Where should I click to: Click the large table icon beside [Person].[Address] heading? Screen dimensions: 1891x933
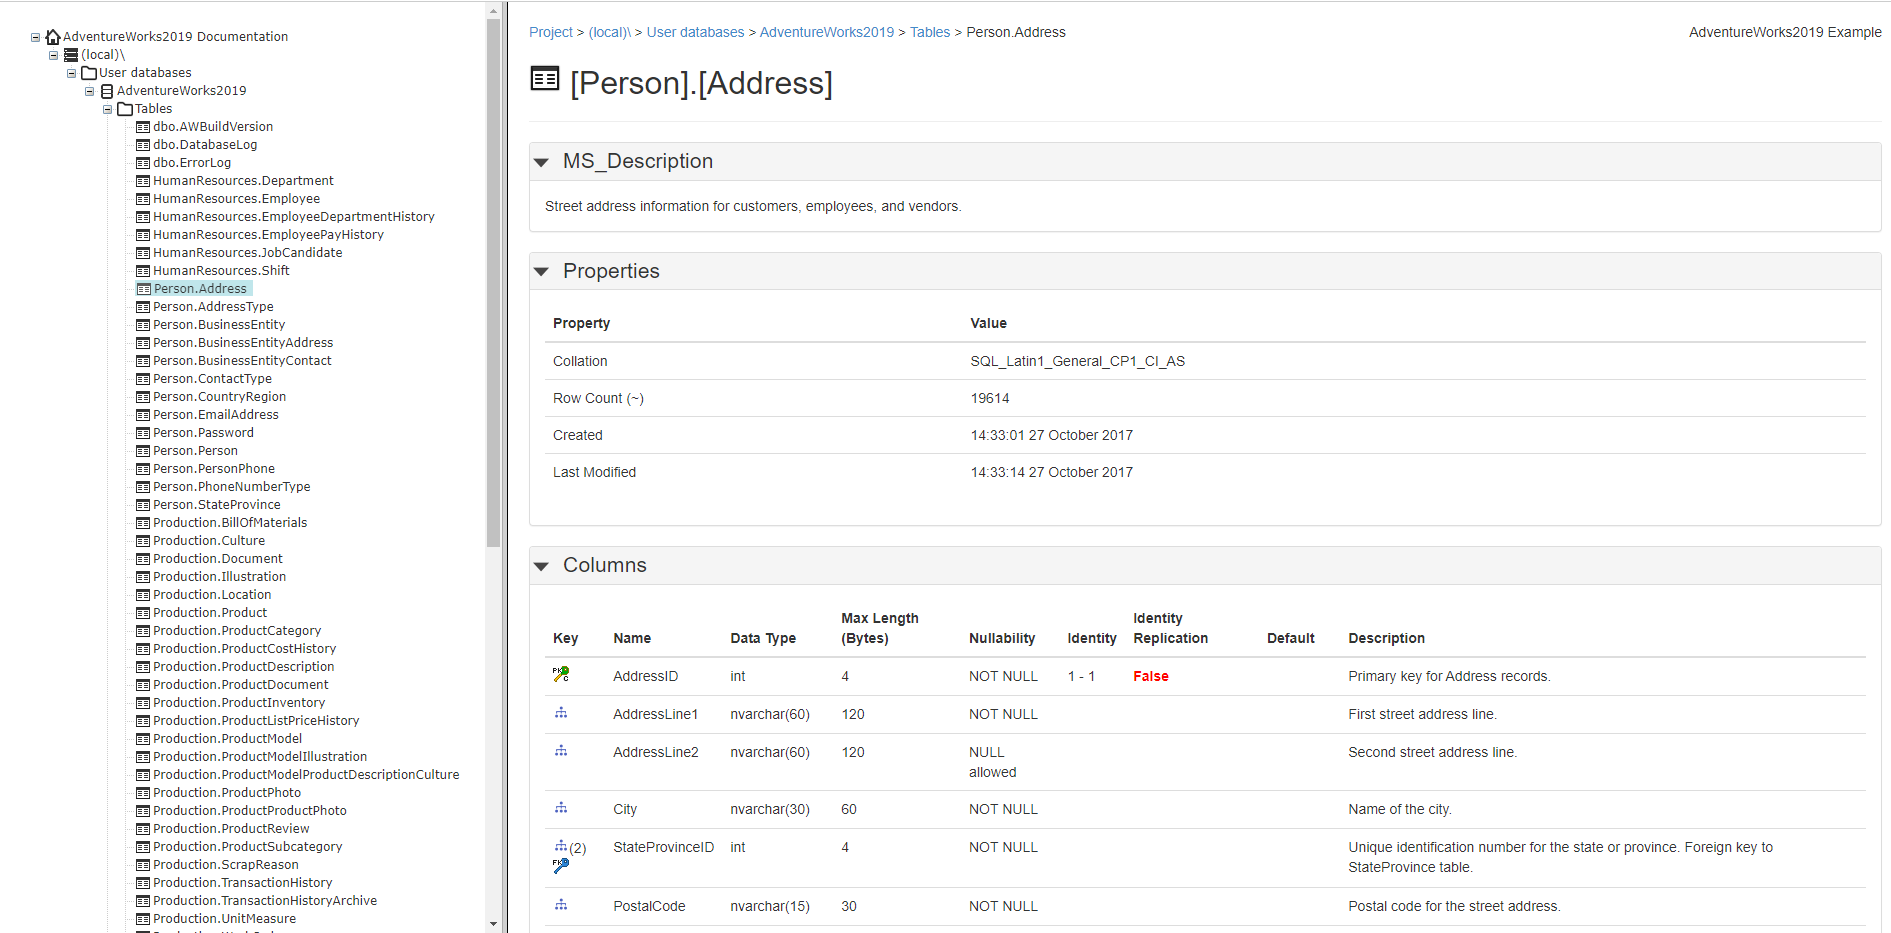545,78
